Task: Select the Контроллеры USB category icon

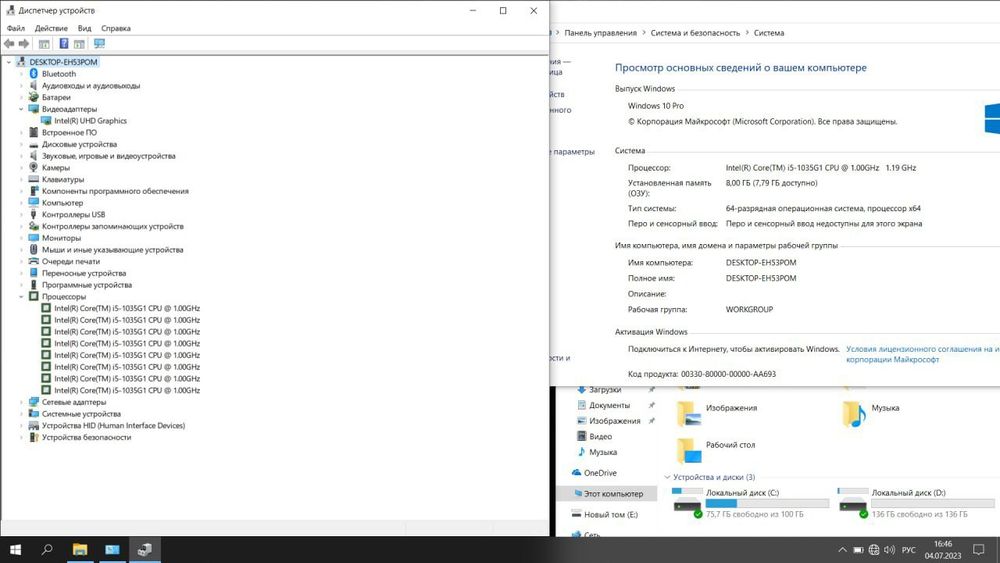Action: (x=34, y=214)
